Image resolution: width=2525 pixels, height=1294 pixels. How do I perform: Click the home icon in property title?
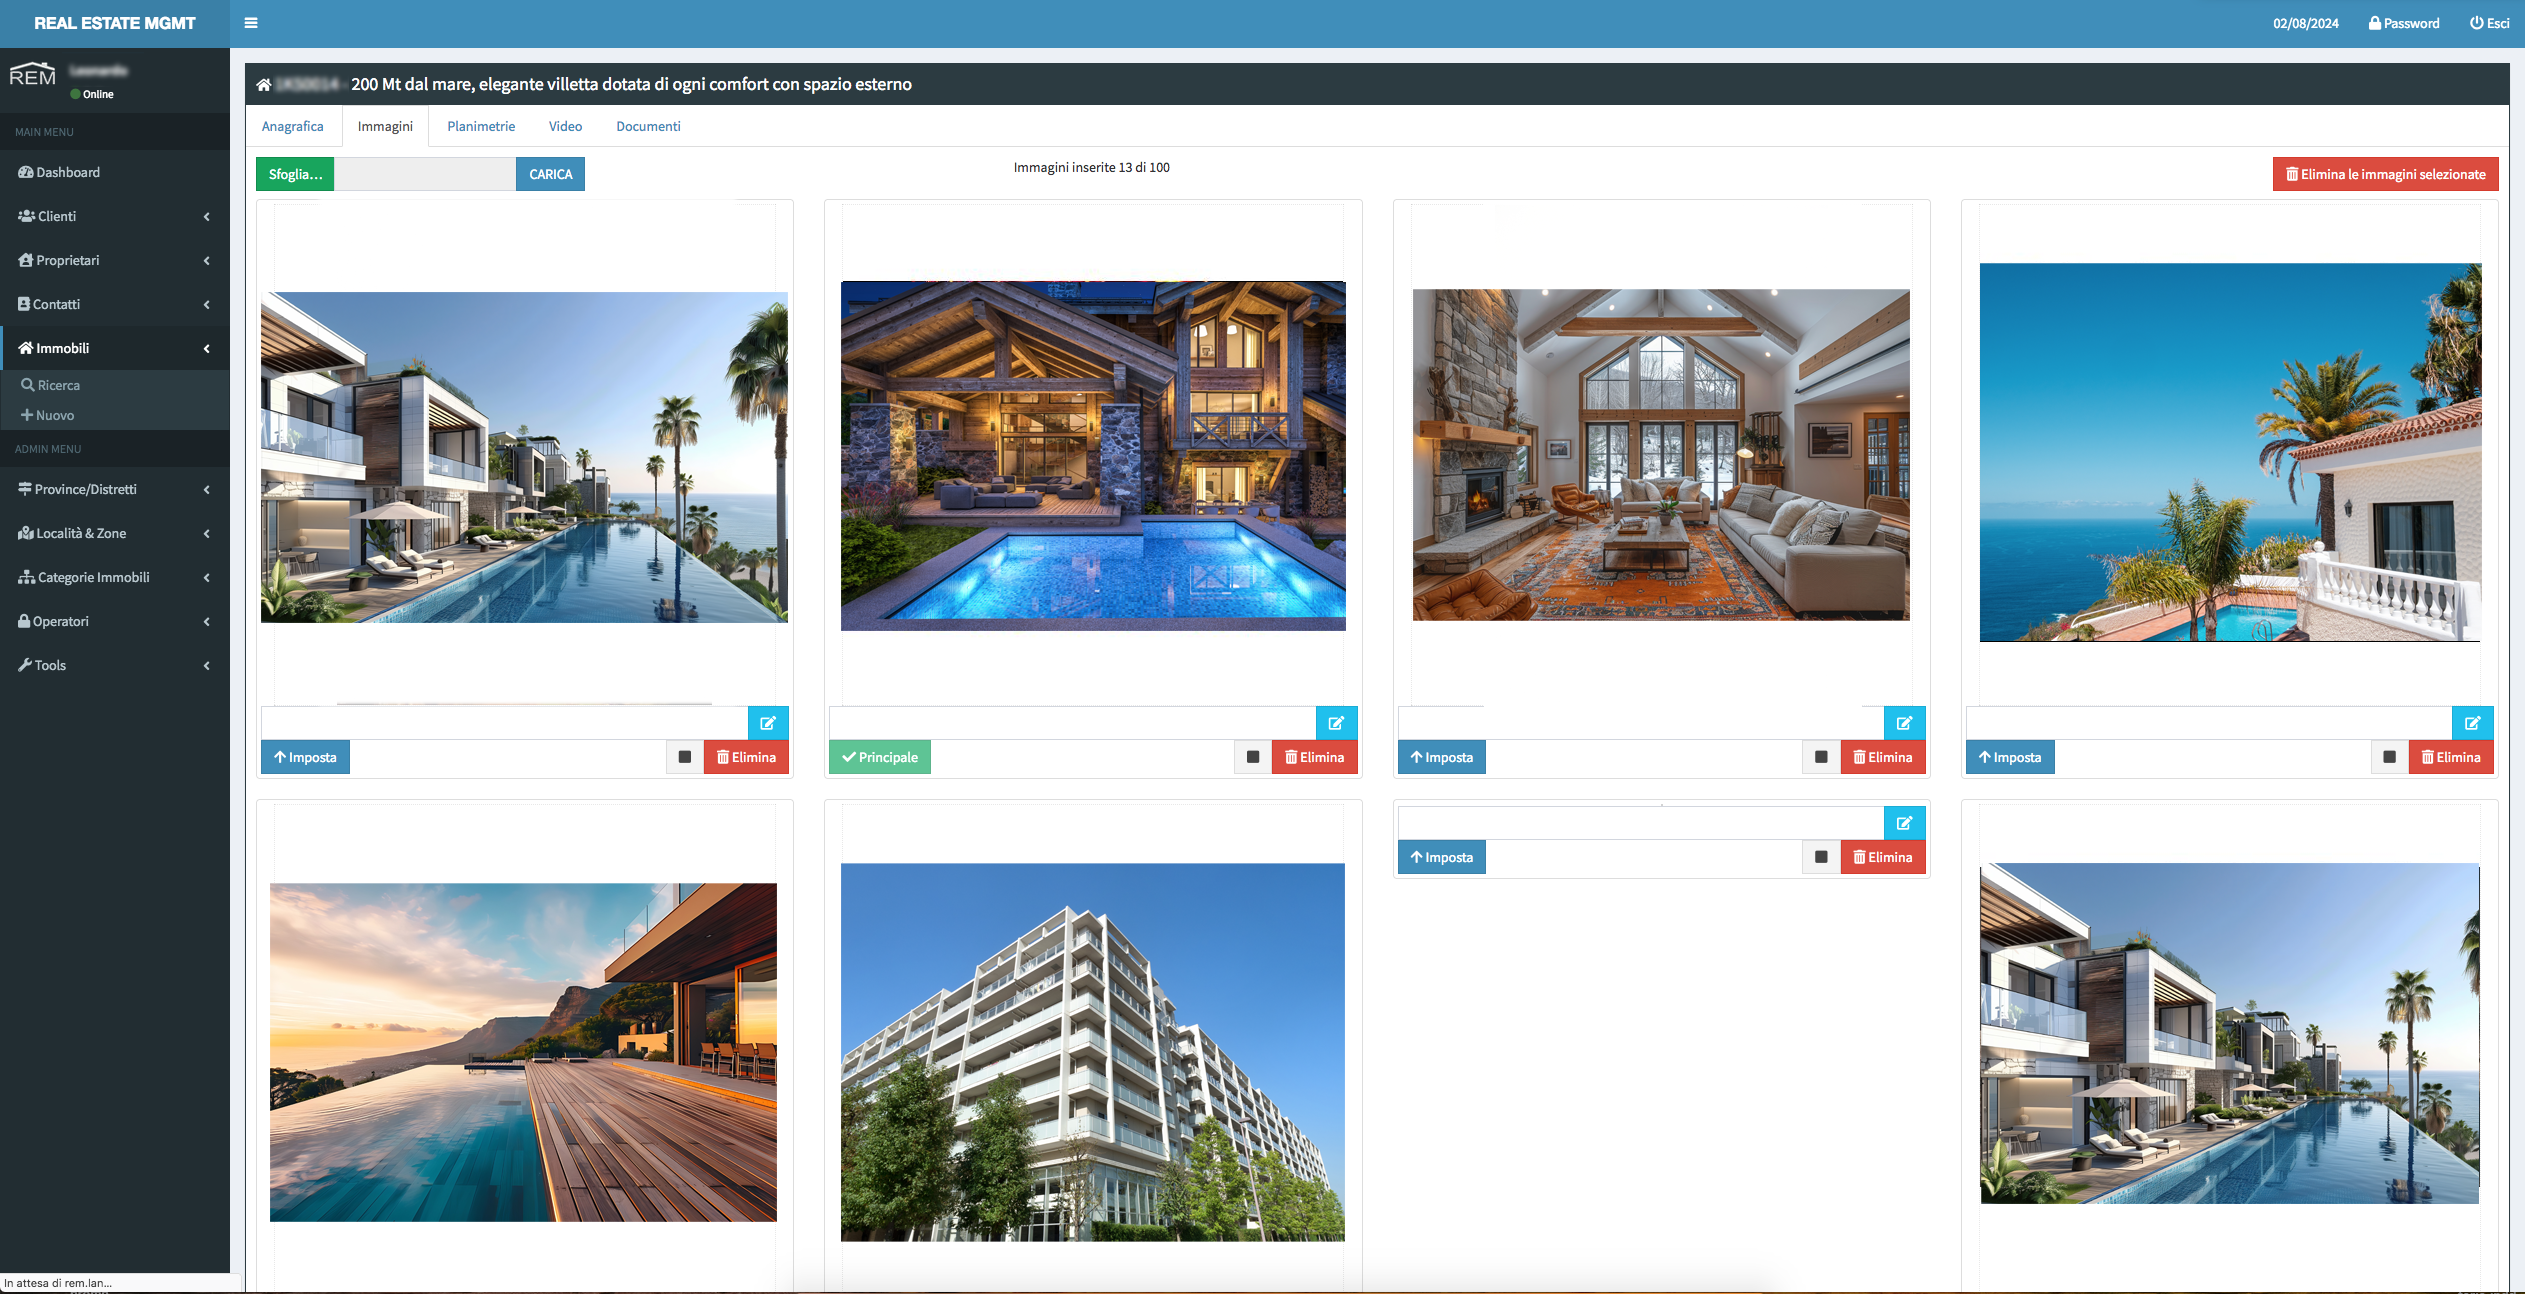point(264,85)
